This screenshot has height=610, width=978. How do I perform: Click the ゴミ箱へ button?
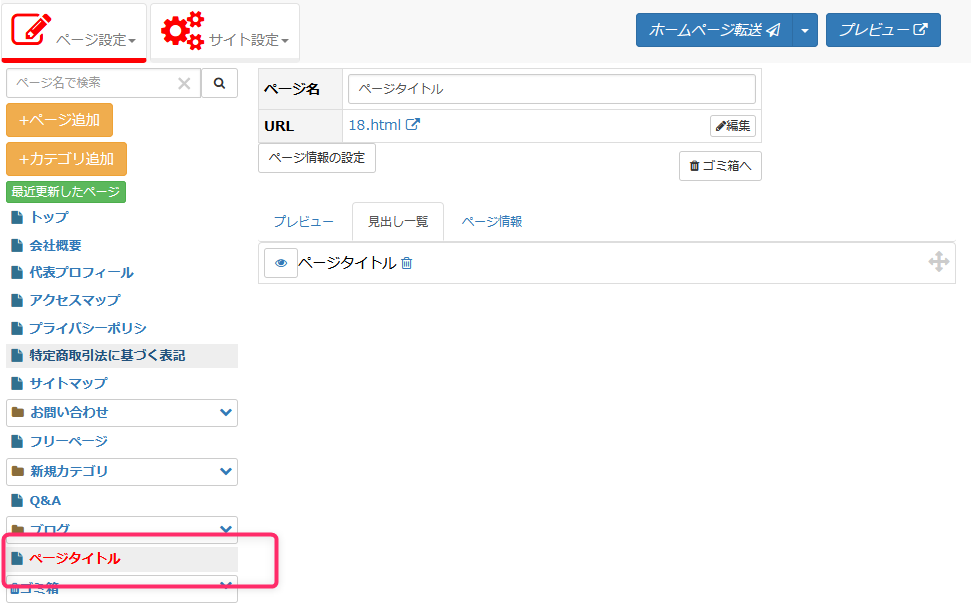pos(719,166)
